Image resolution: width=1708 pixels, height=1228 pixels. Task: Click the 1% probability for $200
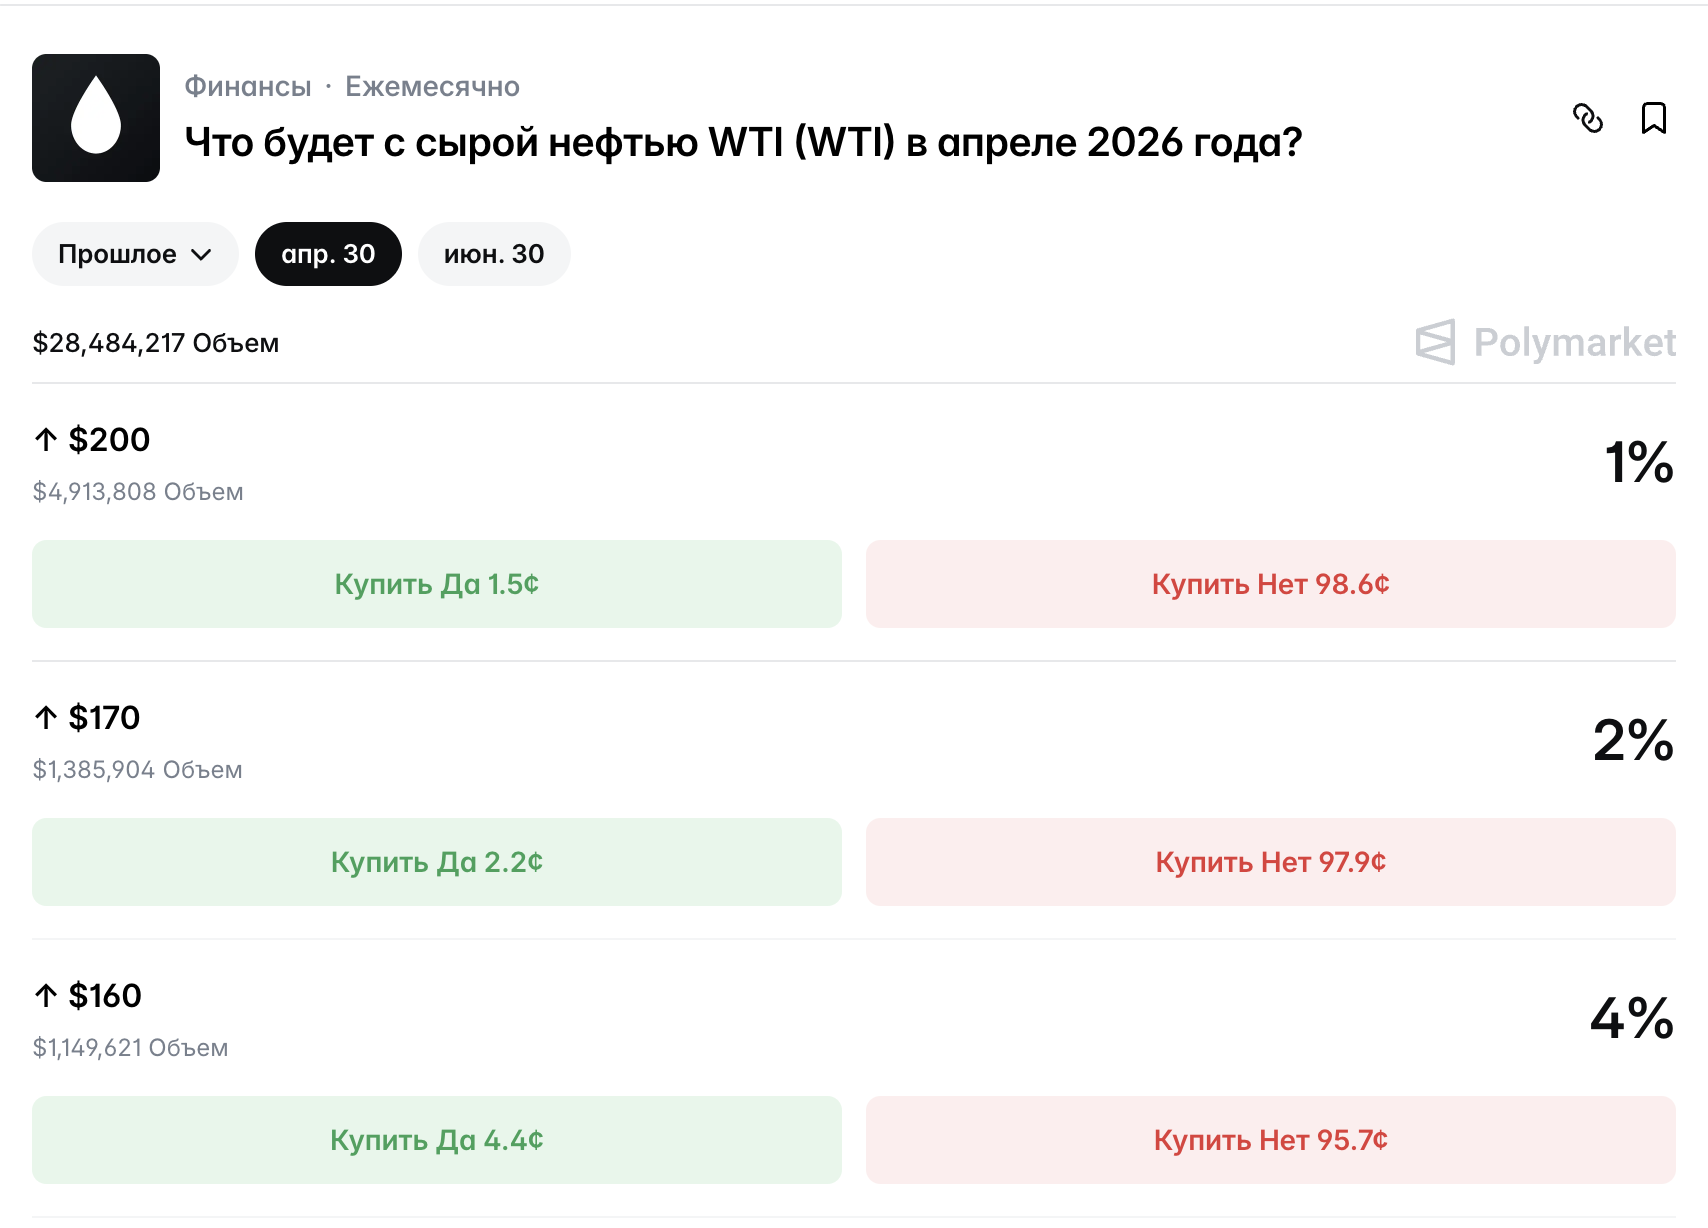pyautogui.click(x=1638, y=462)
